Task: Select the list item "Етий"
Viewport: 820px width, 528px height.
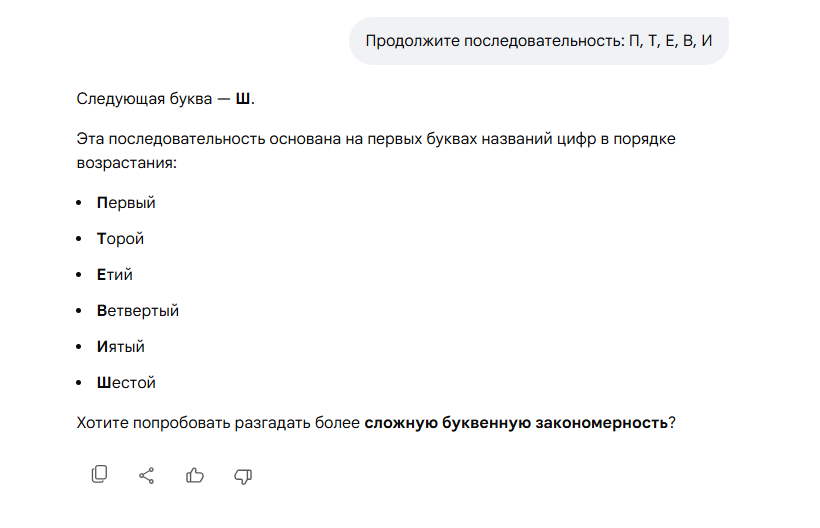Action: (115, 275)
